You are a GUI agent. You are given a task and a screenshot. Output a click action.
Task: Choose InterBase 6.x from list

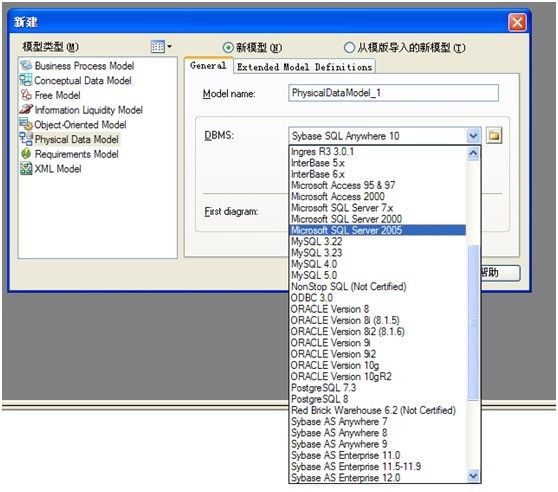378,174
